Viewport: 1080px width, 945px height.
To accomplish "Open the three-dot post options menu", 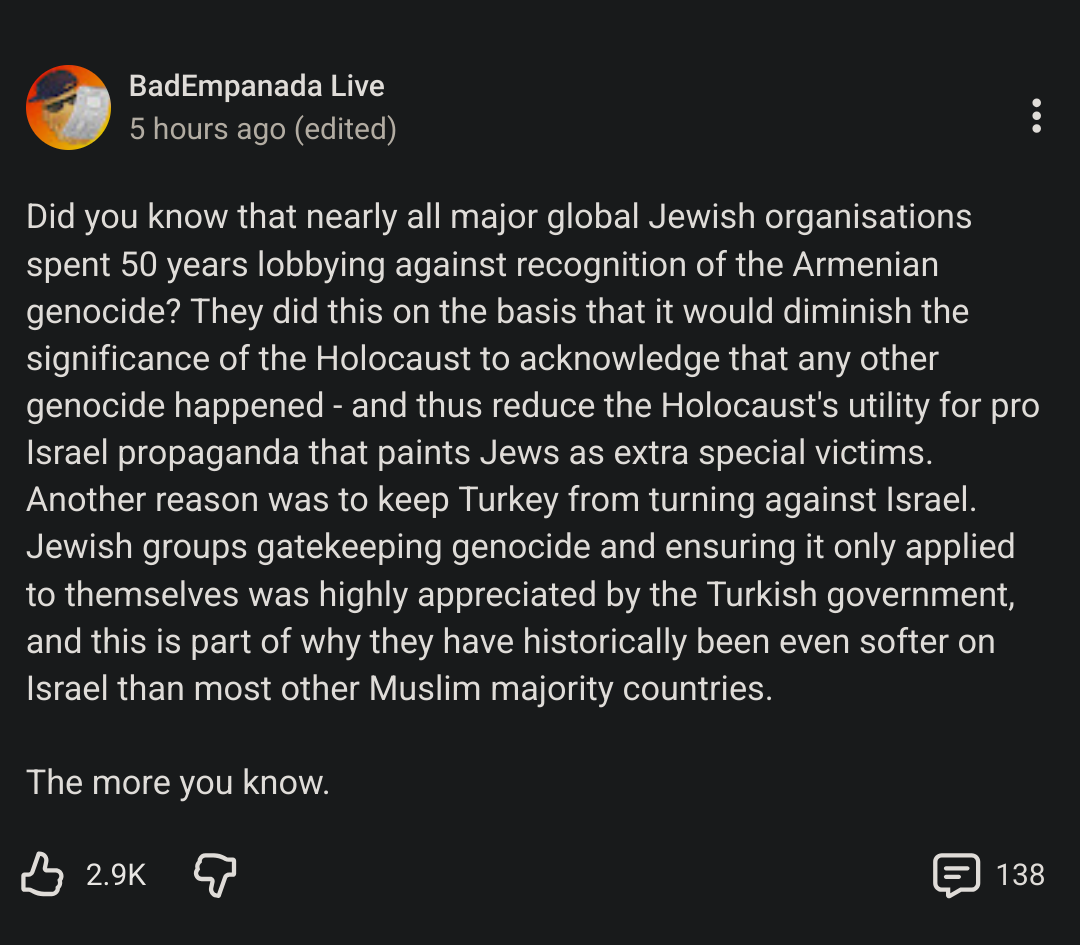I will (1036, 116).
